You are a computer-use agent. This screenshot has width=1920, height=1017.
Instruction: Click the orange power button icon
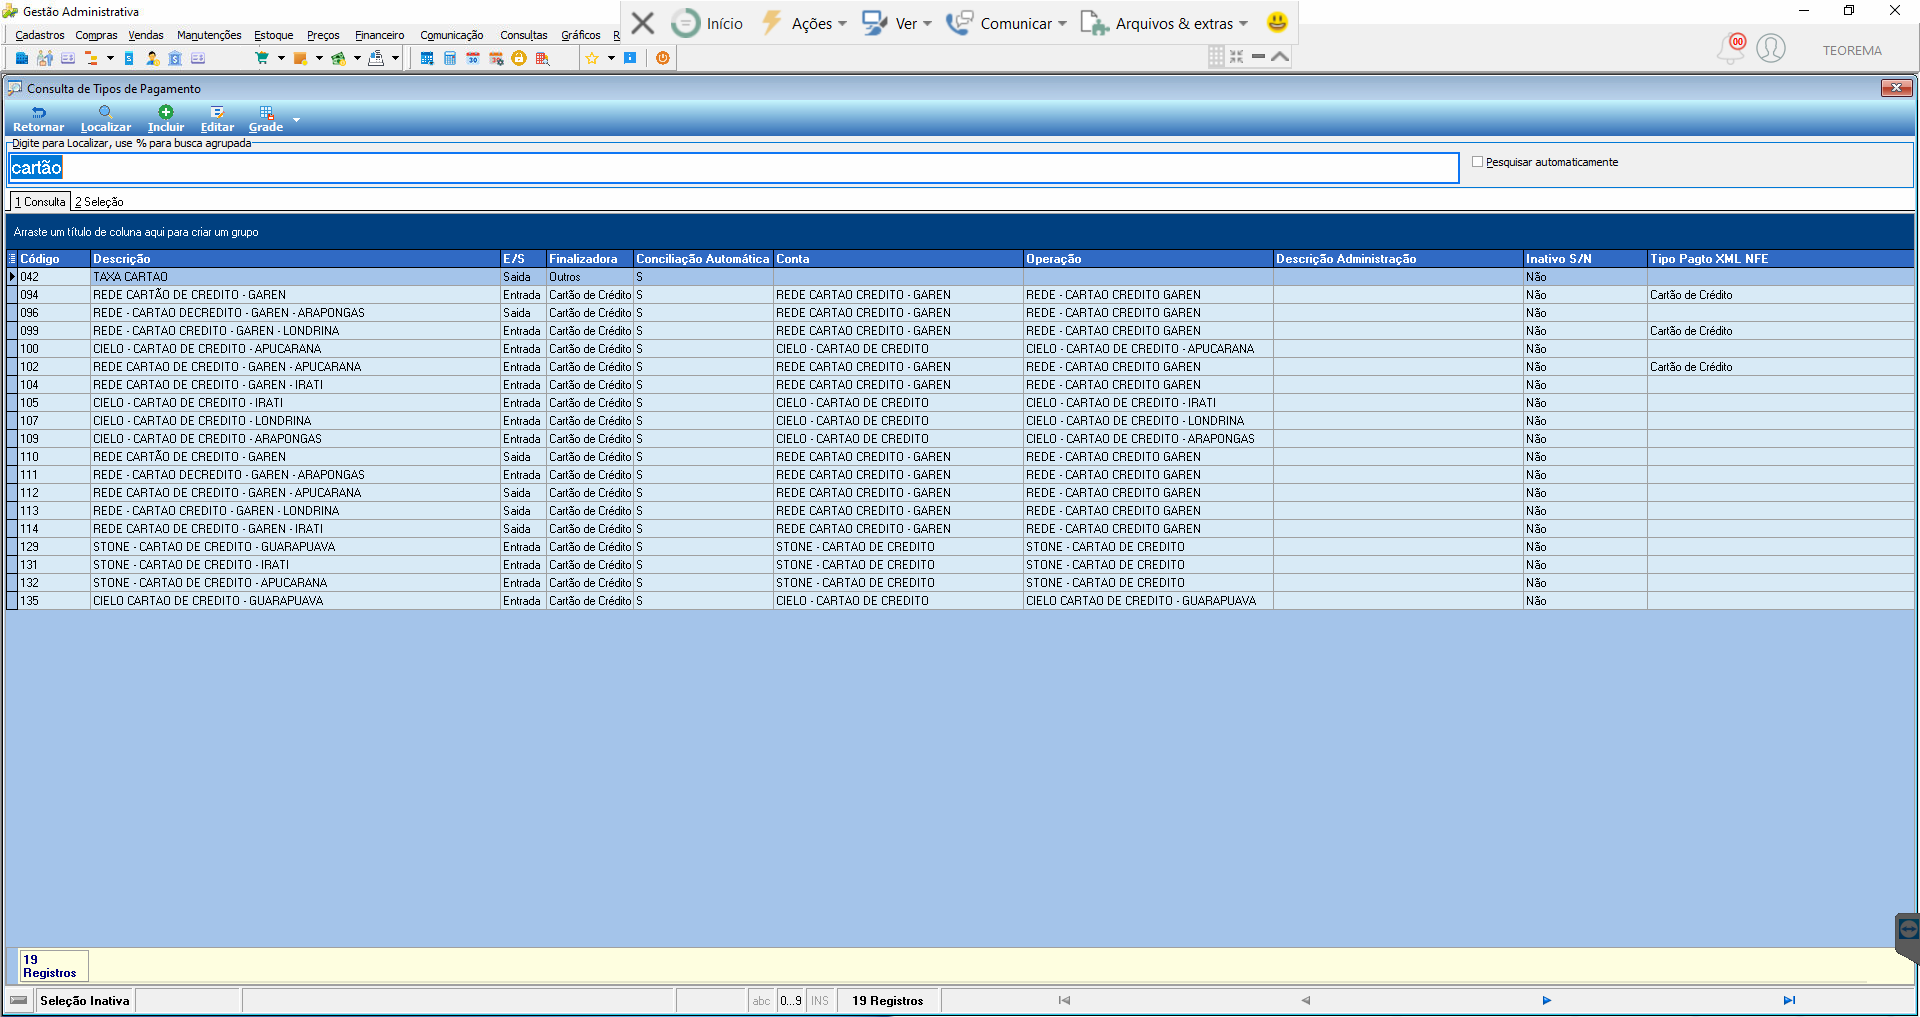point(662,58)
